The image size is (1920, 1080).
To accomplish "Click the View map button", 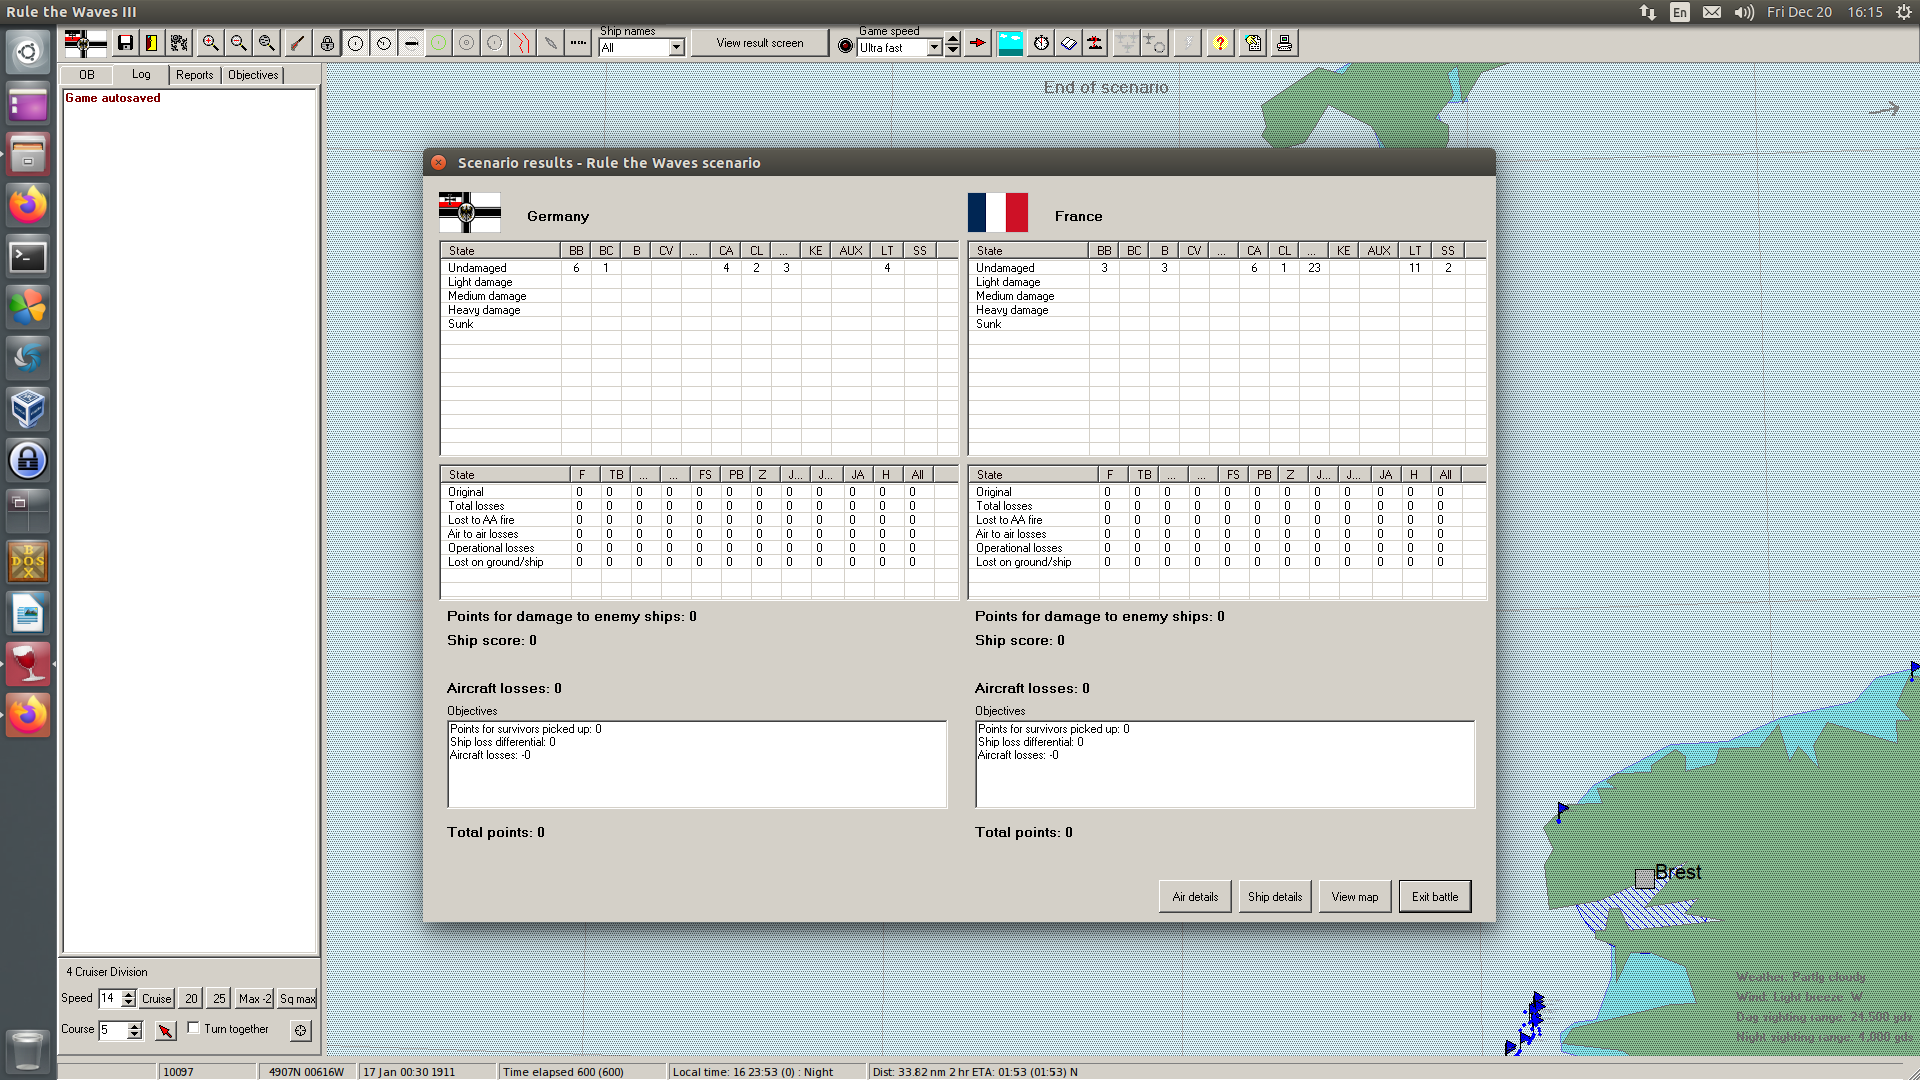I will (1355, 897).
